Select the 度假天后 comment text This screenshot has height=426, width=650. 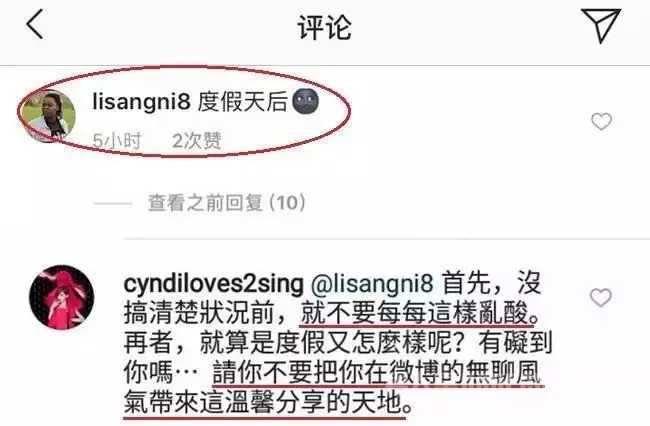tap(243, 102)
